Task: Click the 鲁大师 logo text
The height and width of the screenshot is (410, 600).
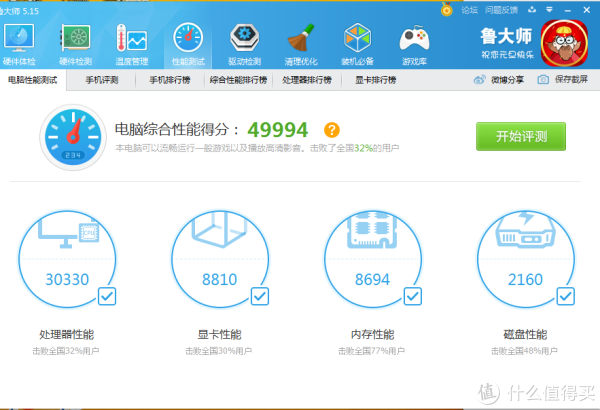Action: click(506, 36)
